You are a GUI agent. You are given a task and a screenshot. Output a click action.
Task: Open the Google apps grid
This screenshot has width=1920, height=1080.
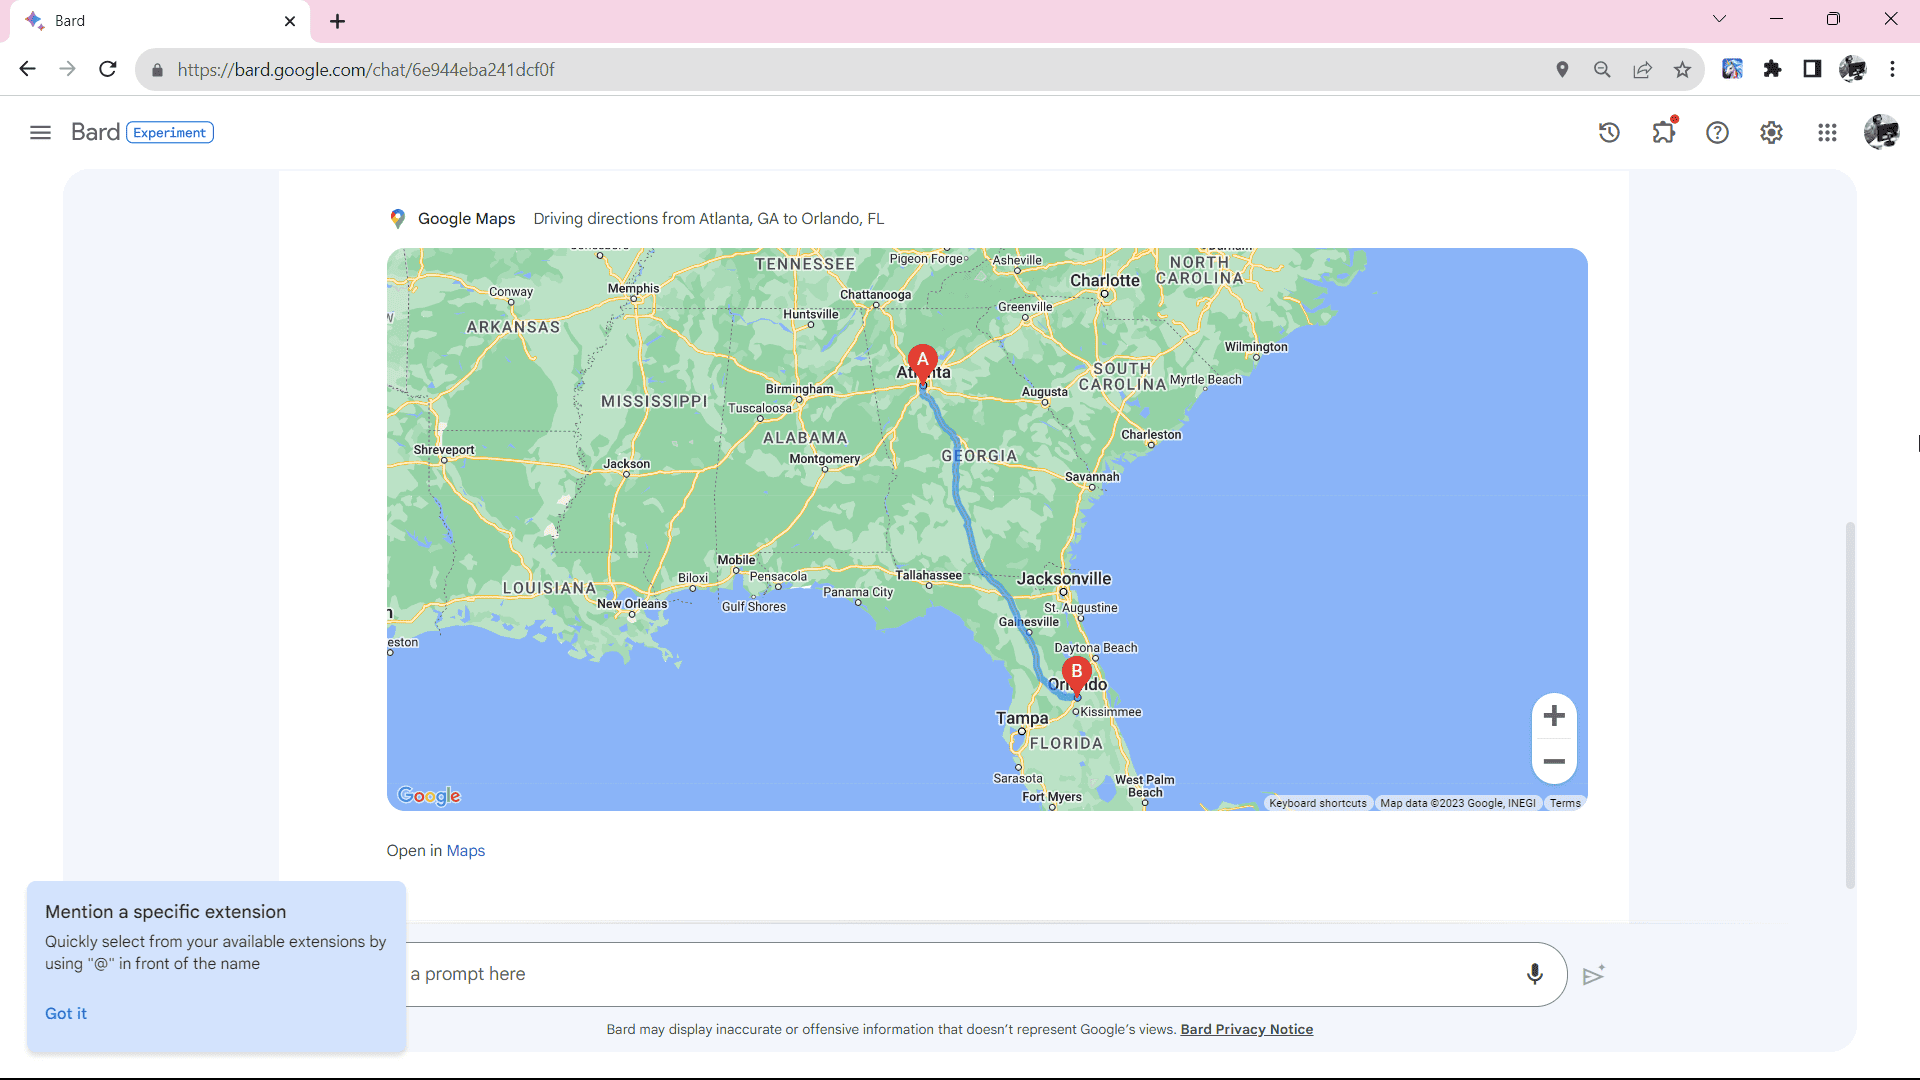[1827, 132]
